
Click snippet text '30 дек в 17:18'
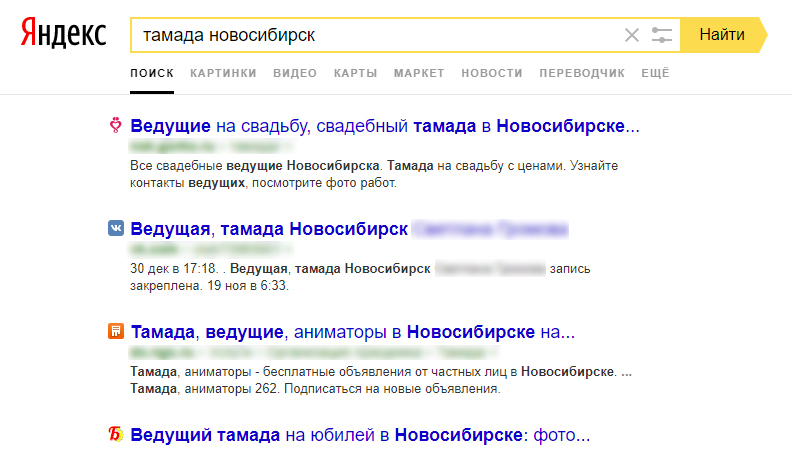click(x=173, y=269)
